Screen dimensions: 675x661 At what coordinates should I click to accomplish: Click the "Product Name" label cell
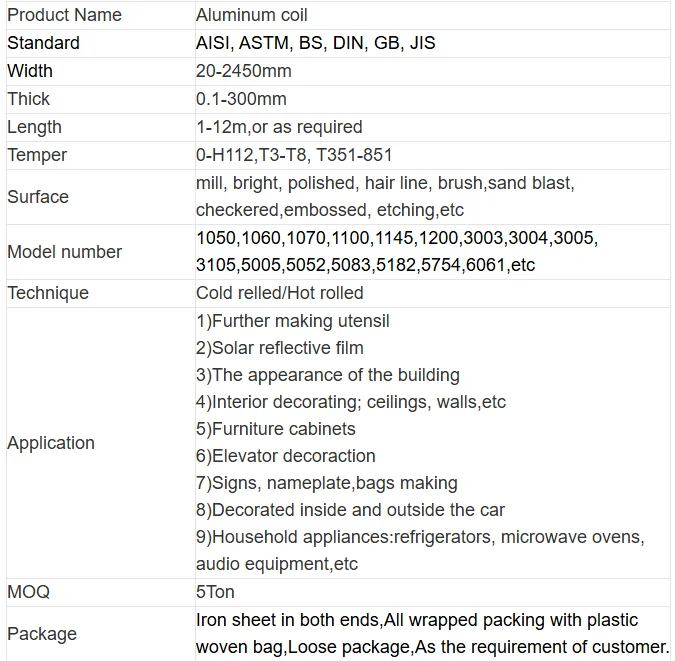(x=64, y=15)
